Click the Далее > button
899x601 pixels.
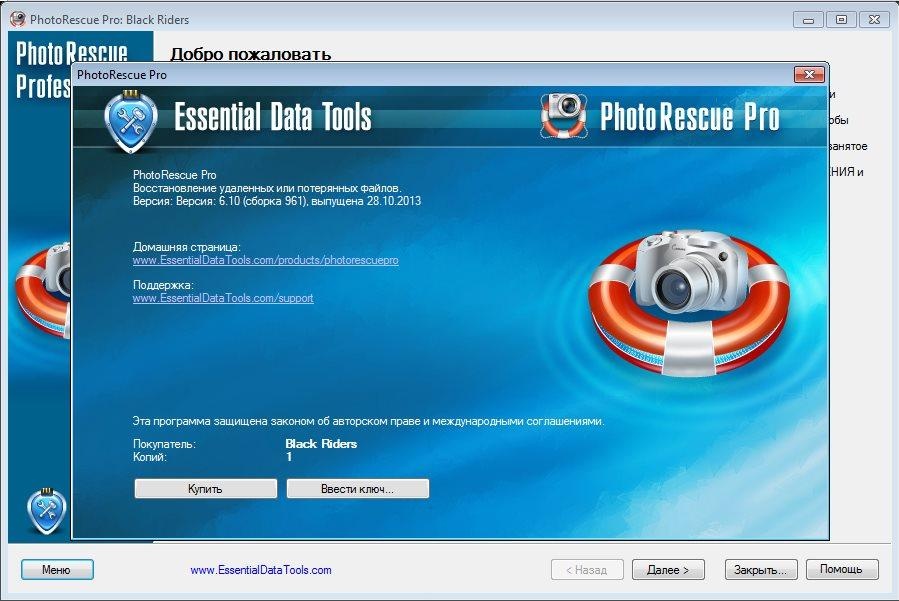[668, 569]
